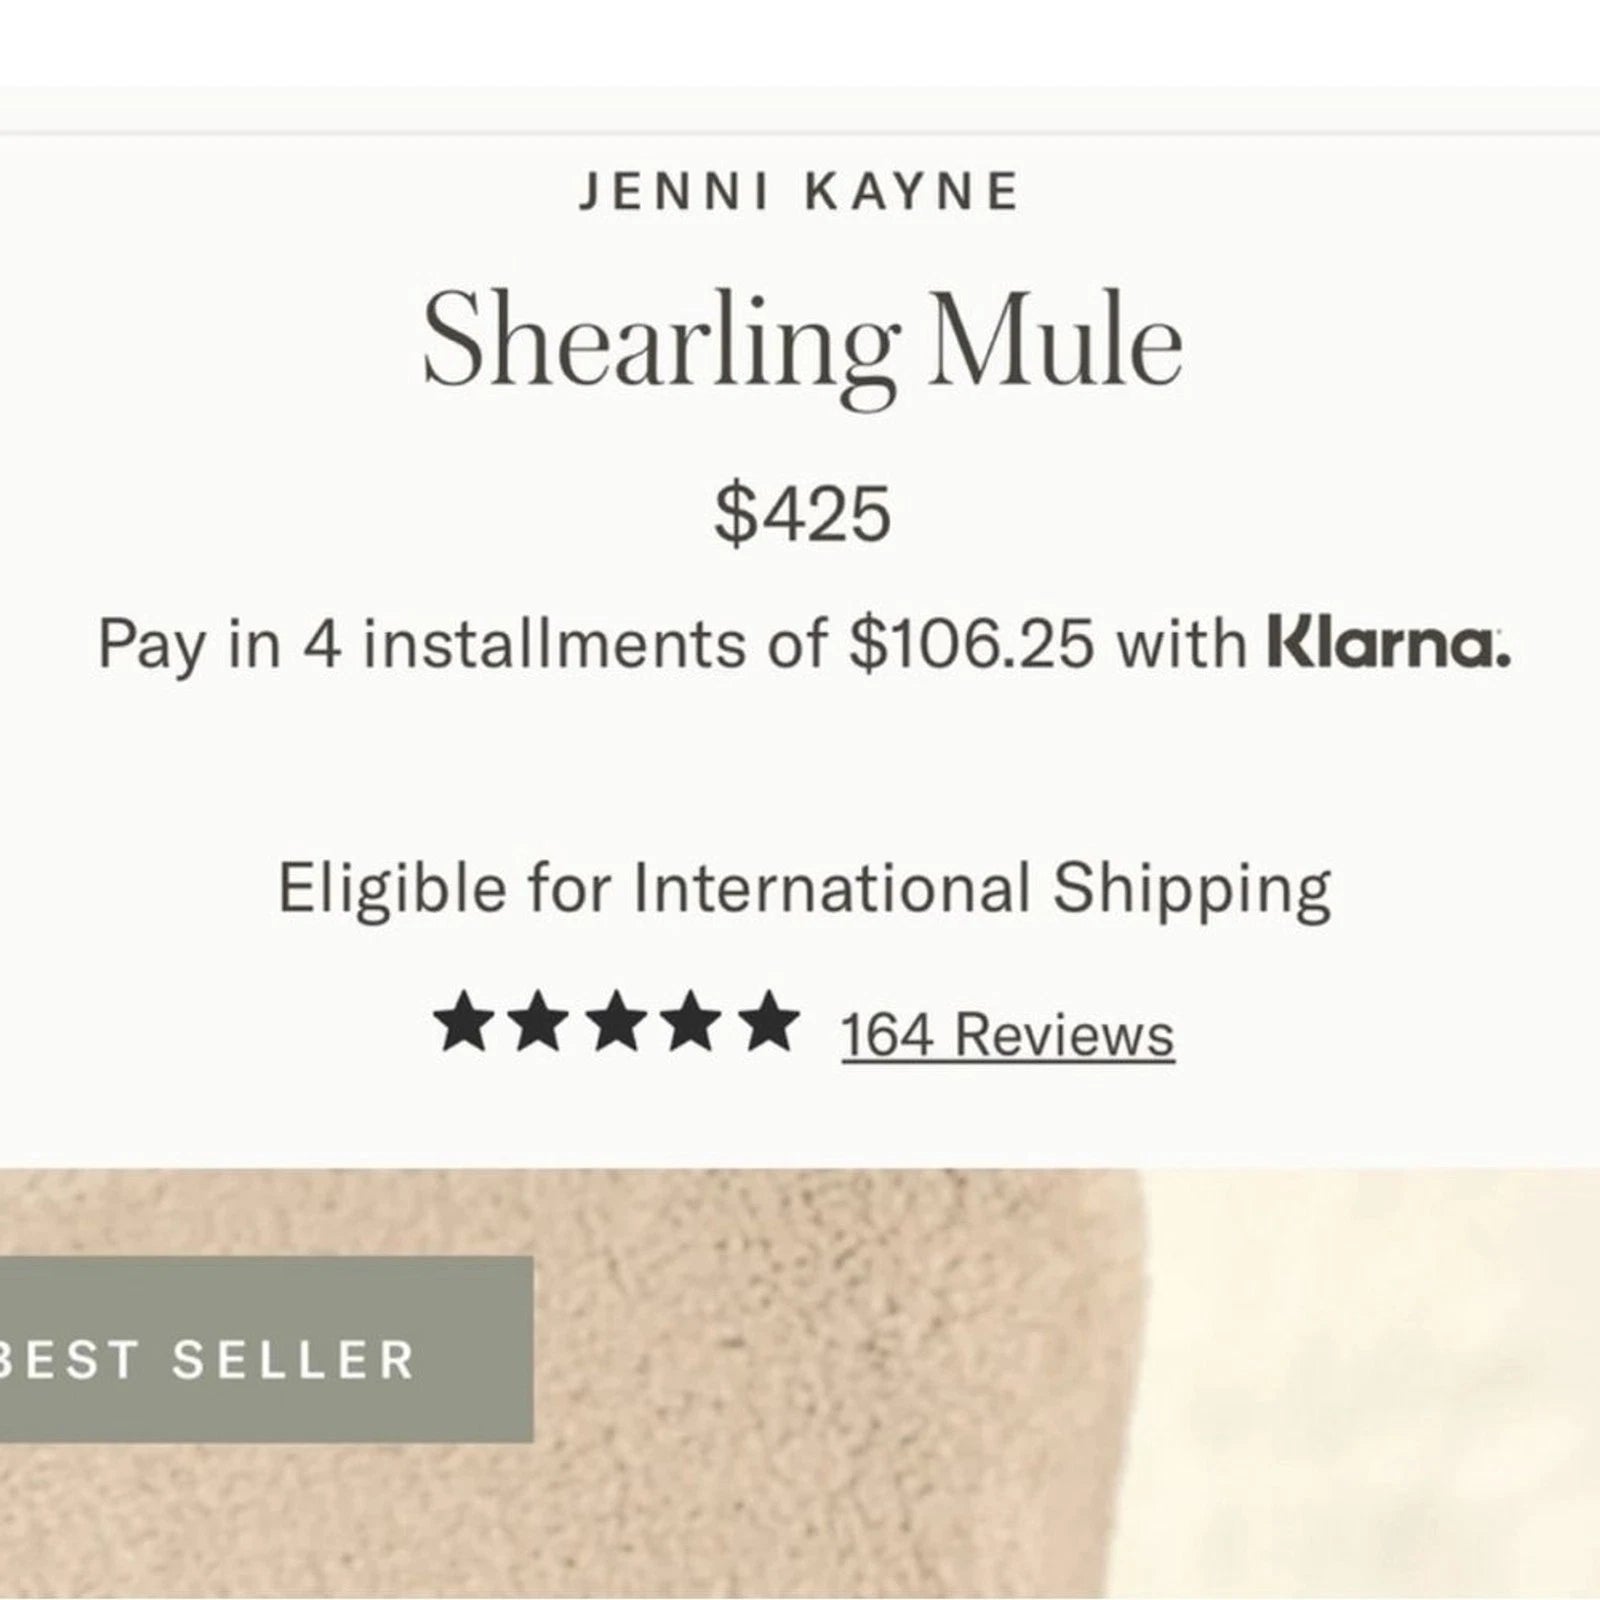
Task: Click the word 'Eligible' in the shipping notice
Action: tap(391, 888)
